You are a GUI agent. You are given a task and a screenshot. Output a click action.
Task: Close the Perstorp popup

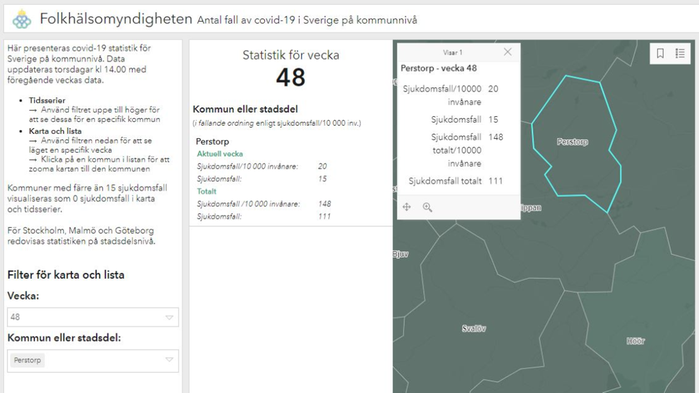(x=507, y=52)
